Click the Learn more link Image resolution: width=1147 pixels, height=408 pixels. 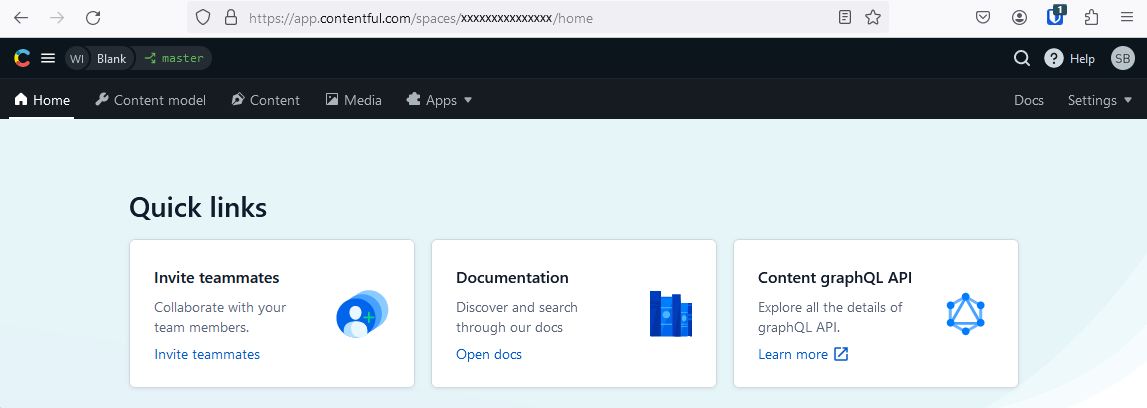pos(793,355)
